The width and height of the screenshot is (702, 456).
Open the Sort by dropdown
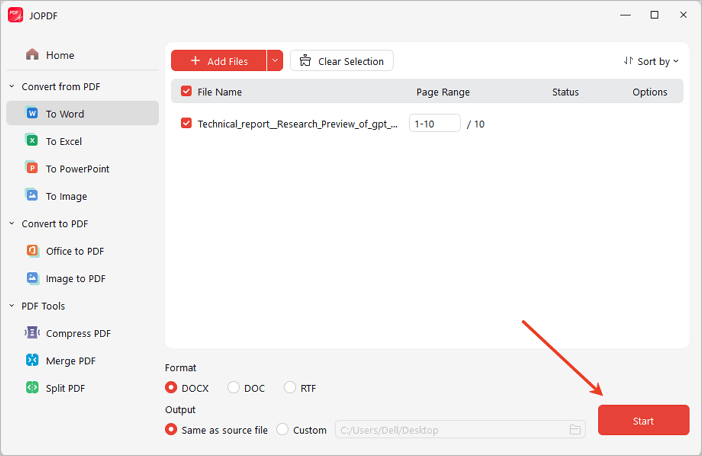coord(652,61)
